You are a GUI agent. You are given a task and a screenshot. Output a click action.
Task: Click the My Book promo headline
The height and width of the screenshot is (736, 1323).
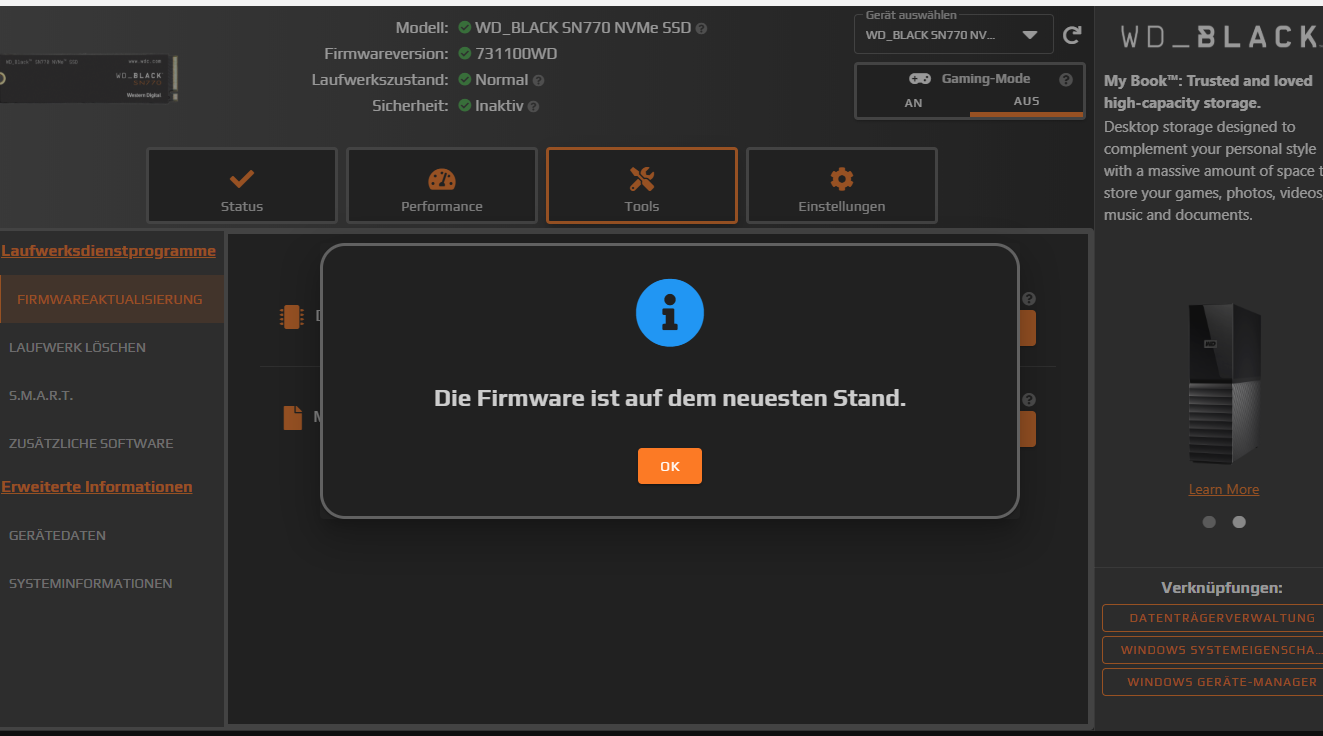[1208, 92]
